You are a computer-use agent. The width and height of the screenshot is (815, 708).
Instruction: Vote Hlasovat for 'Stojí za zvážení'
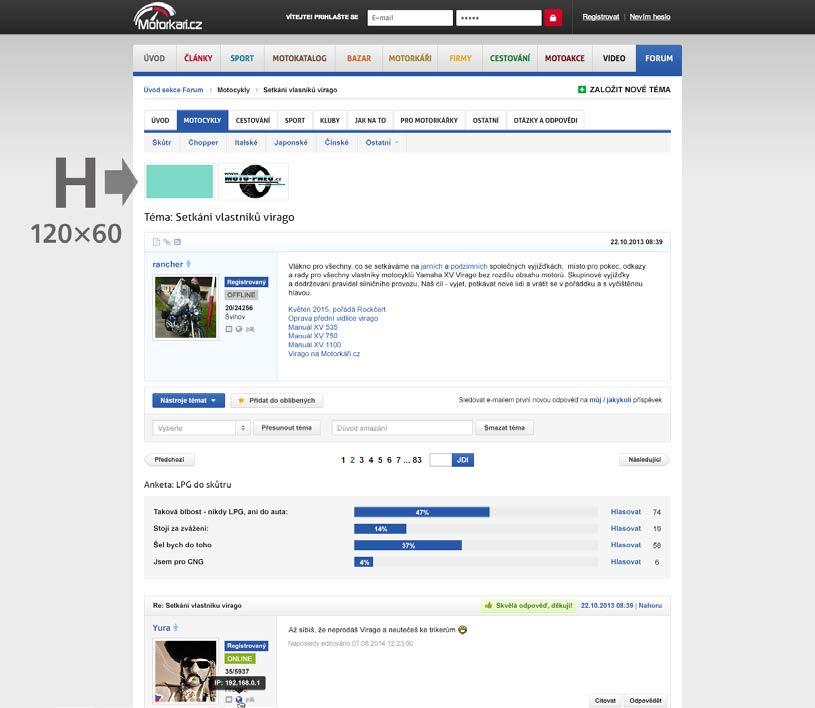click(x=626, y=528)
